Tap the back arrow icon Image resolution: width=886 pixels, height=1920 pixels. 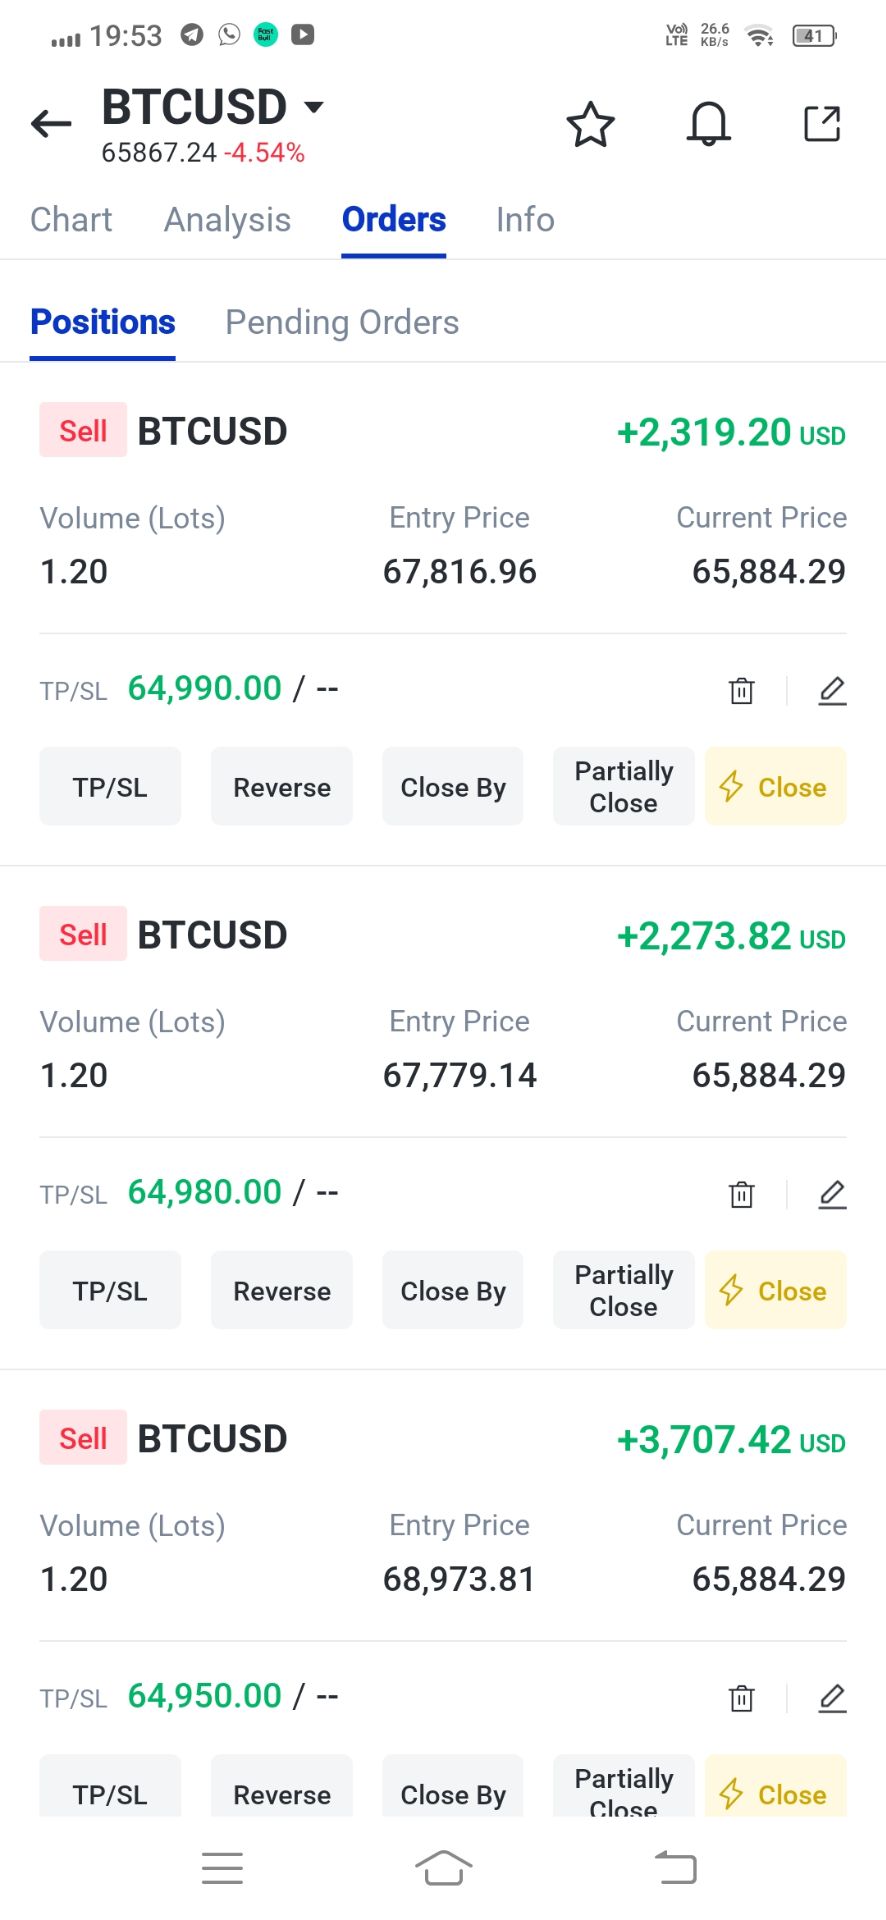51,124
